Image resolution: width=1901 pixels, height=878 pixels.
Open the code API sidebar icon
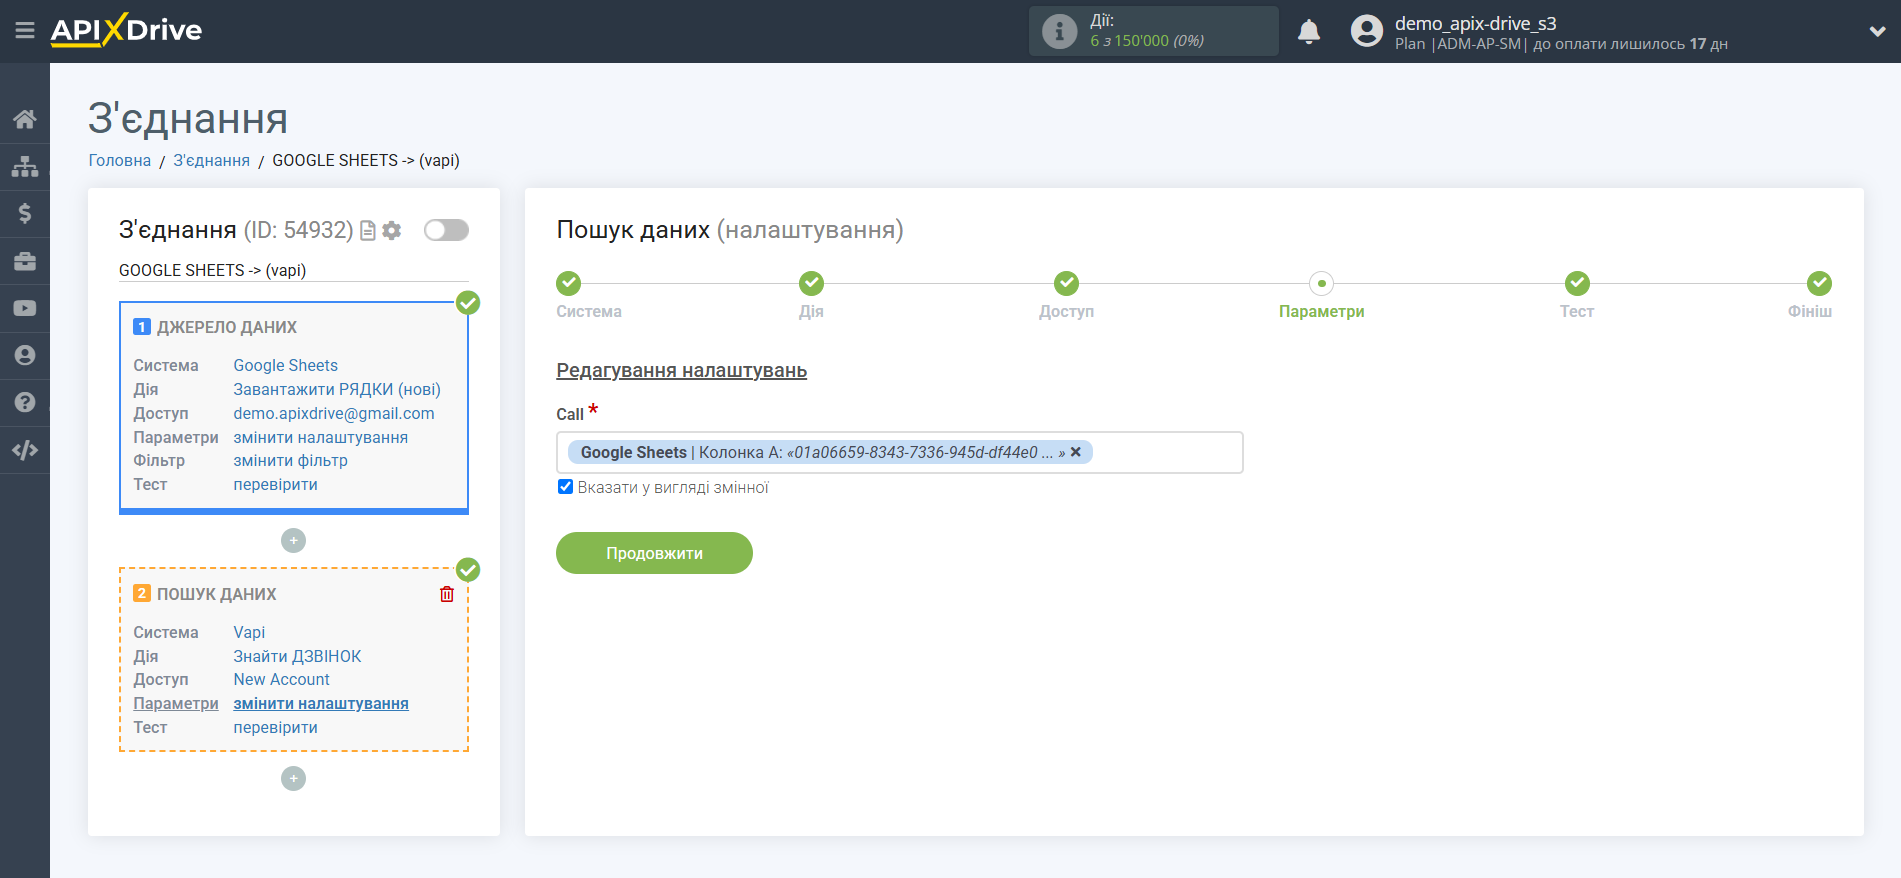(25, 450)
